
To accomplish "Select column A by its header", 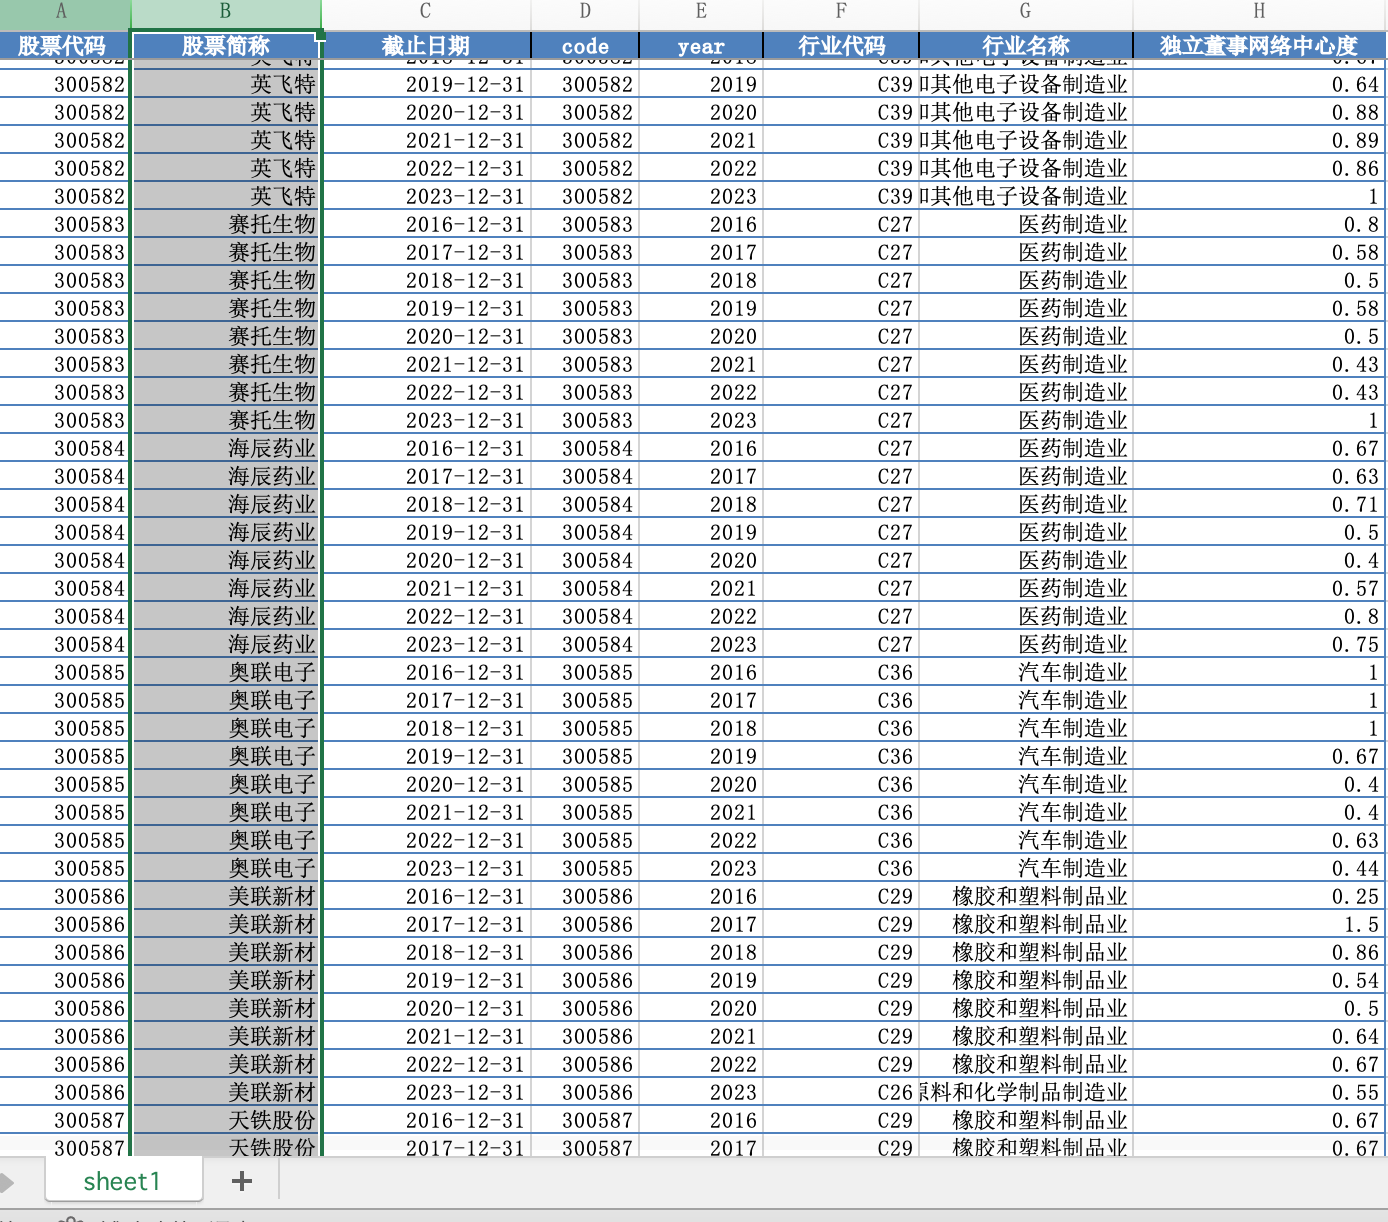I will 62,12.
